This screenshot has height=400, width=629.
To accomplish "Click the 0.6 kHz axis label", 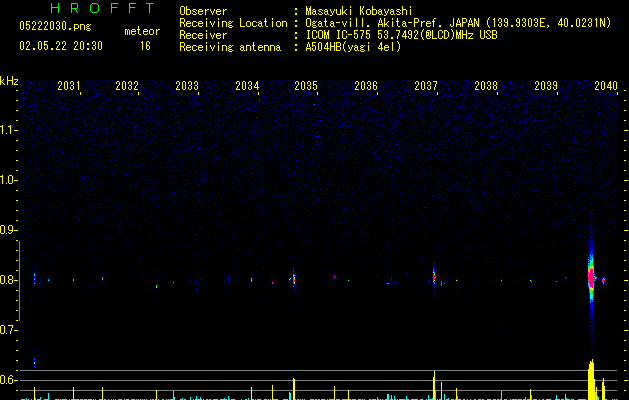I will click(x=7, y=380).
